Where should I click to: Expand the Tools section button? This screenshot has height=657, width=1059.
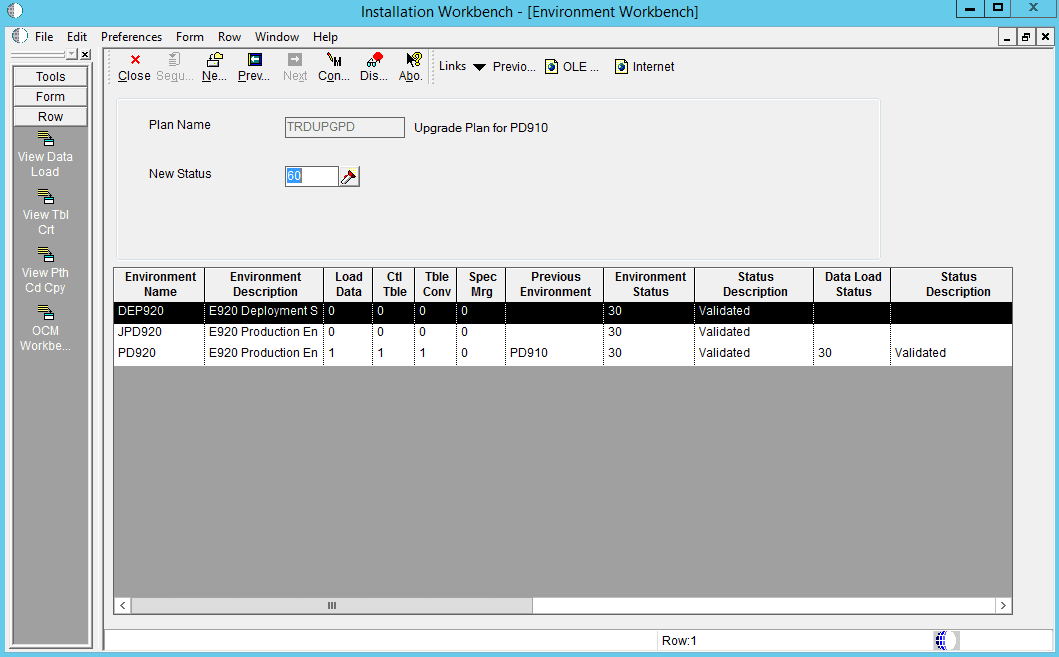pos(50,77)
